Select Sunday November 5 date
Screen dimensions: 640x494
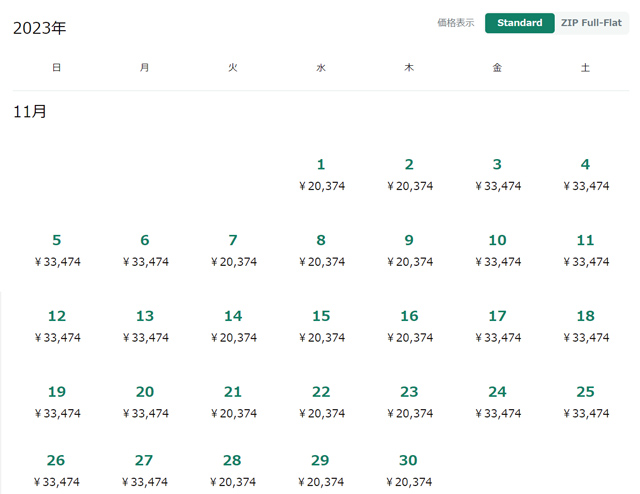point(56,250)
